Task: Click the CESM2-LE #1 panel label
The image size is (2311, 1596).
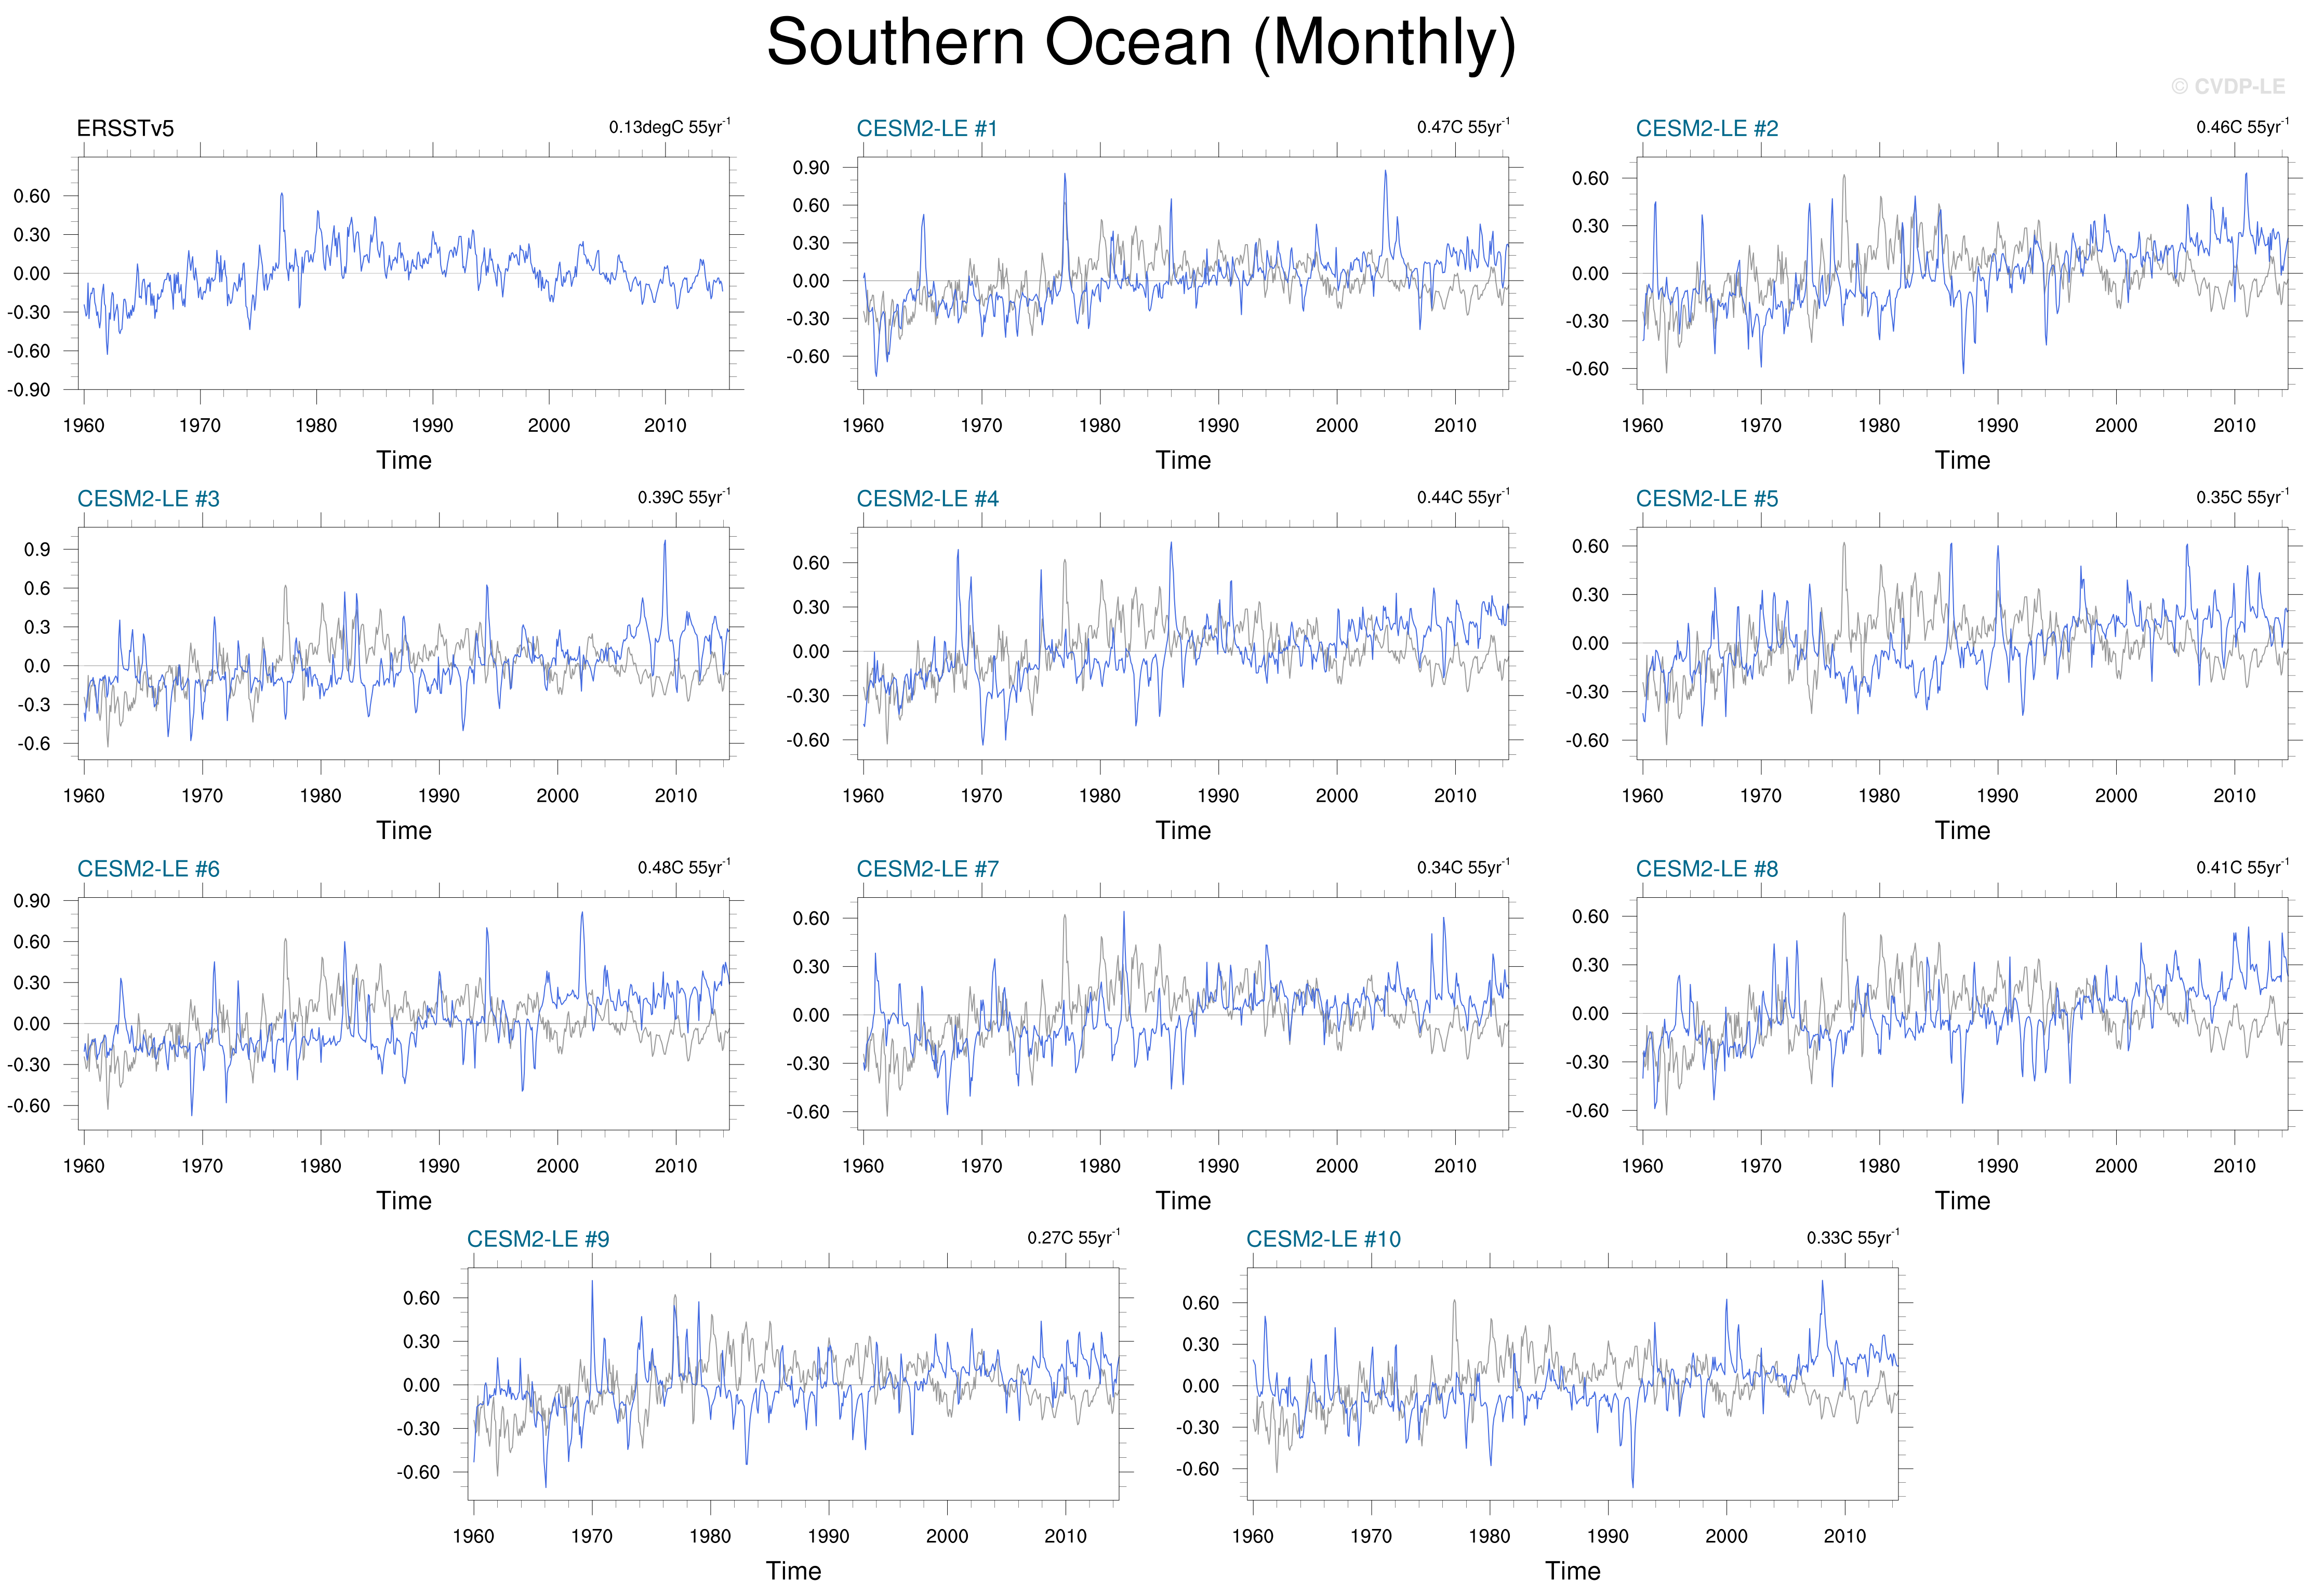Action: pos(926,129)
